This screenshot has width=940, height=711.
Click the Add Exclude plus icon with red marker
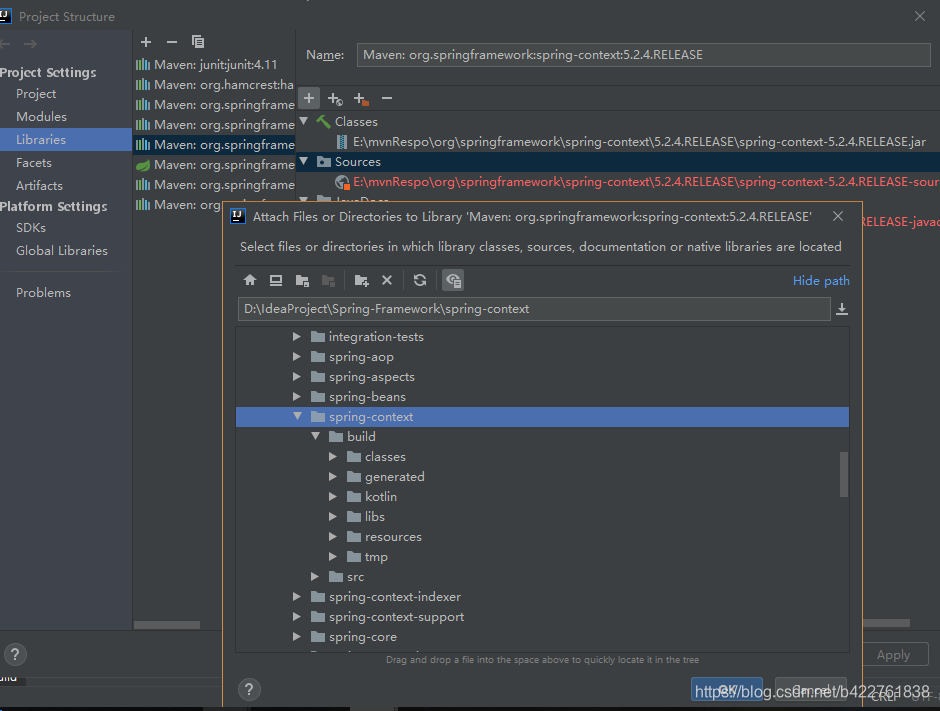point(361,98)
